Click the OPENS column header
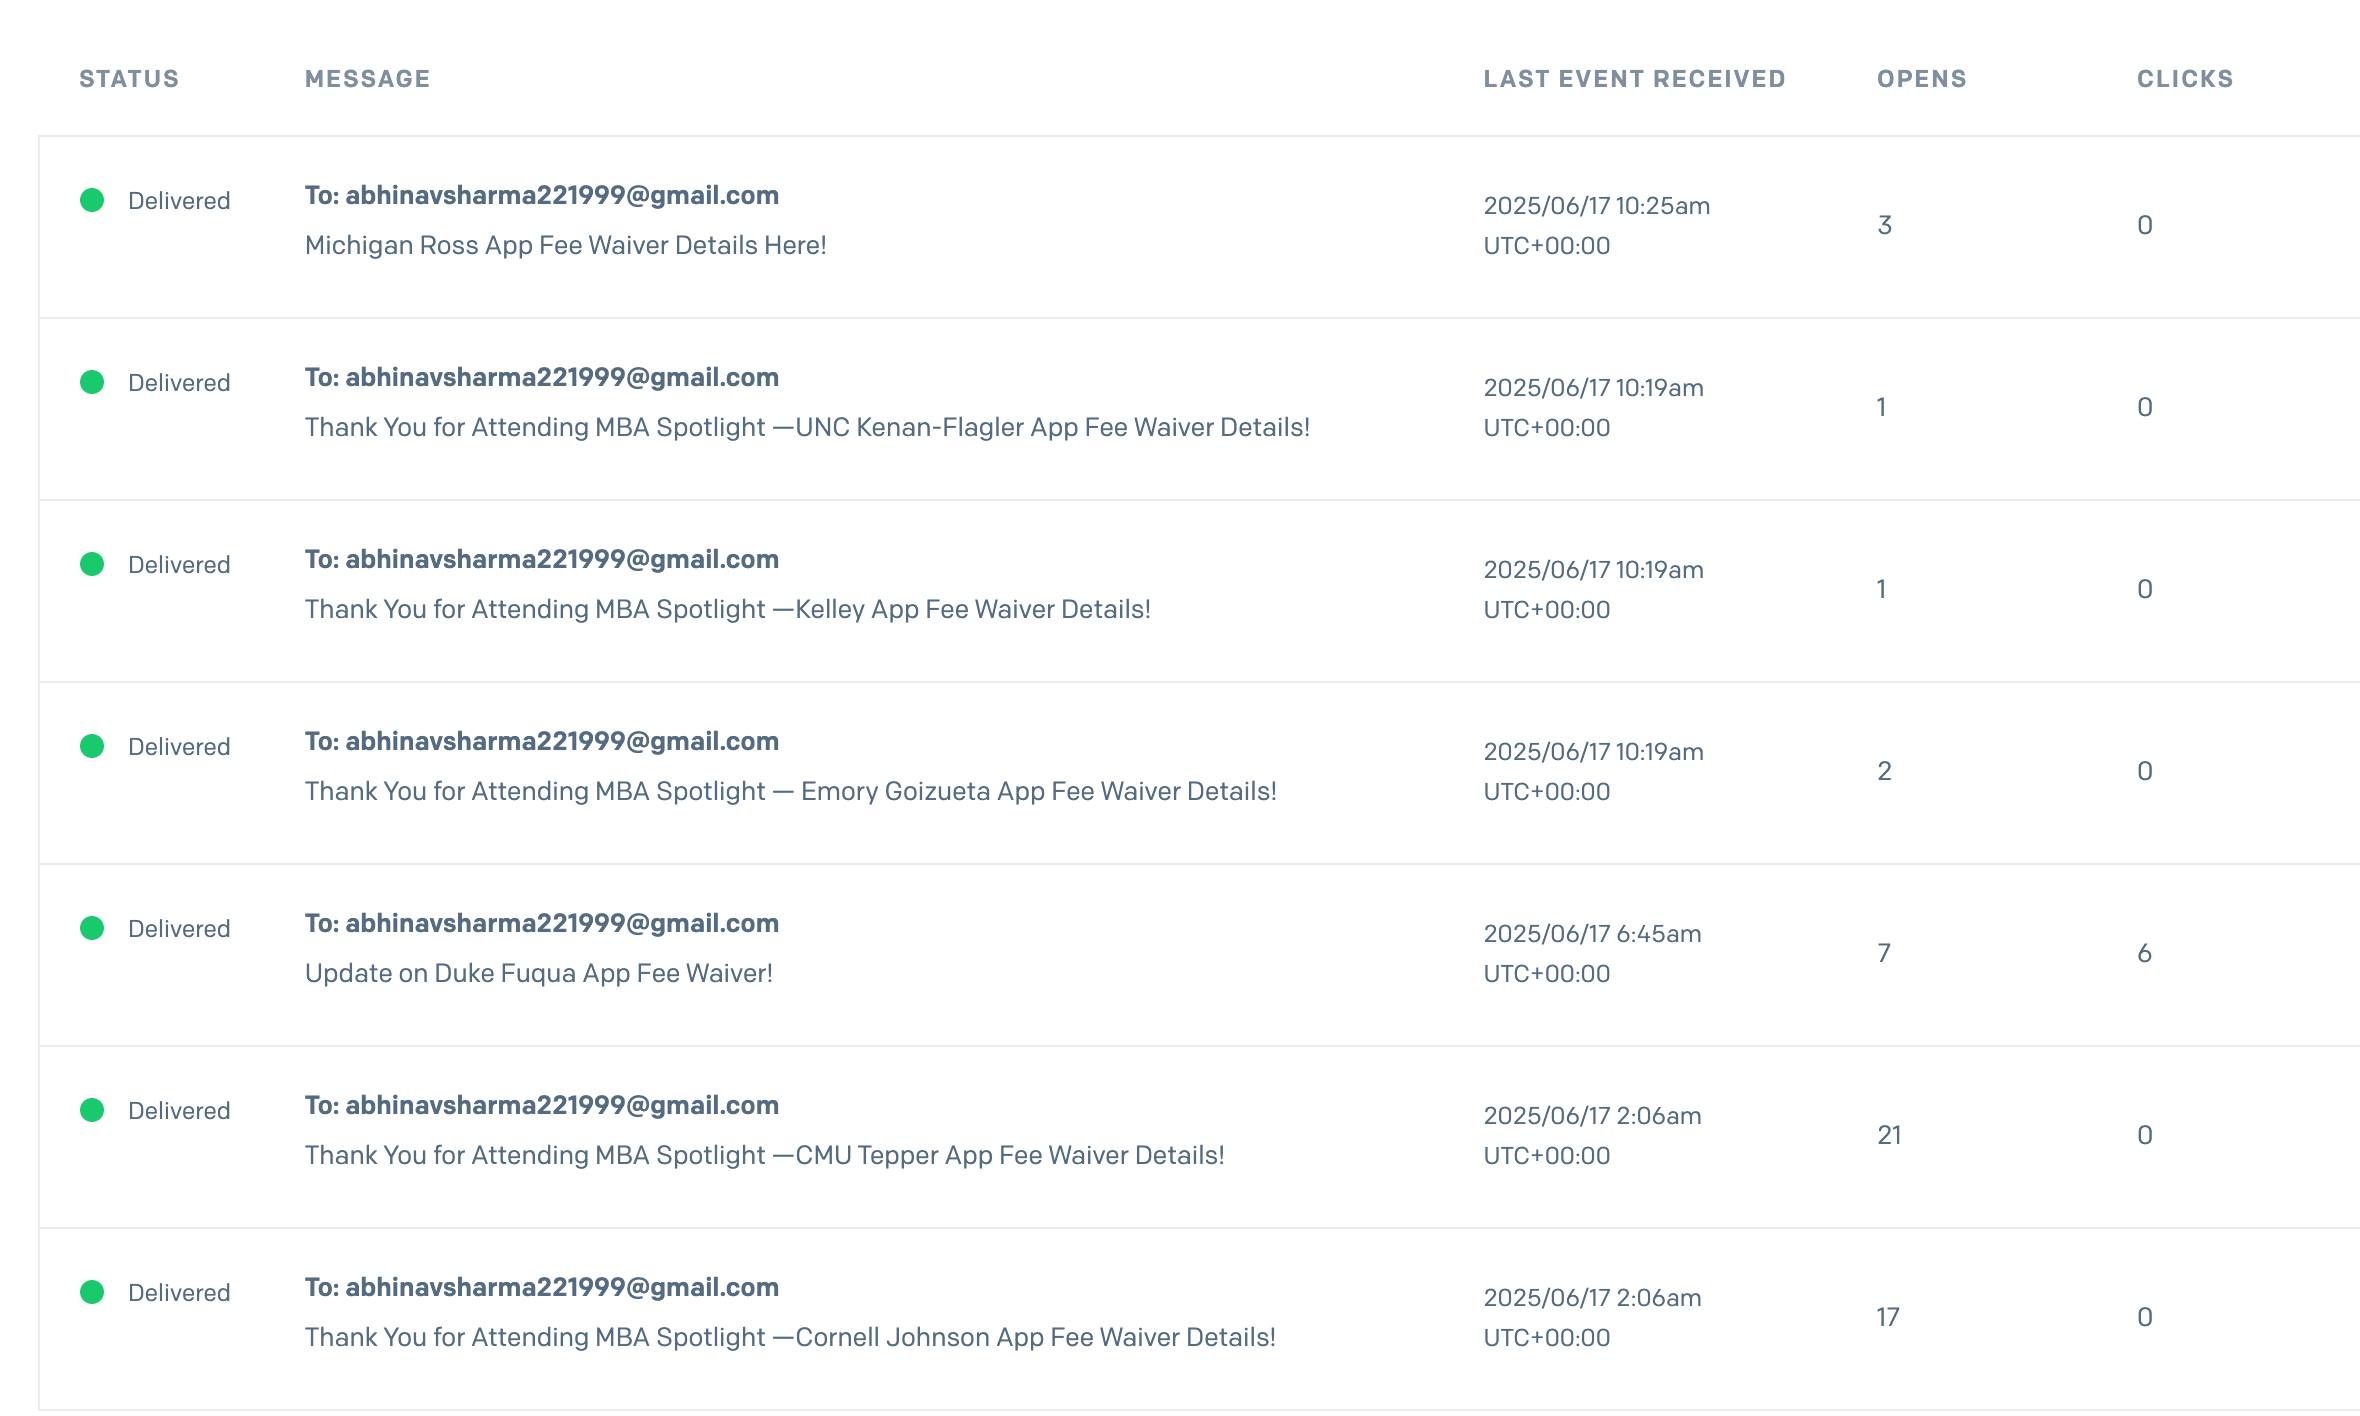The height and width of the screenshot is (1416, 2360). (x=1921, y=79)
